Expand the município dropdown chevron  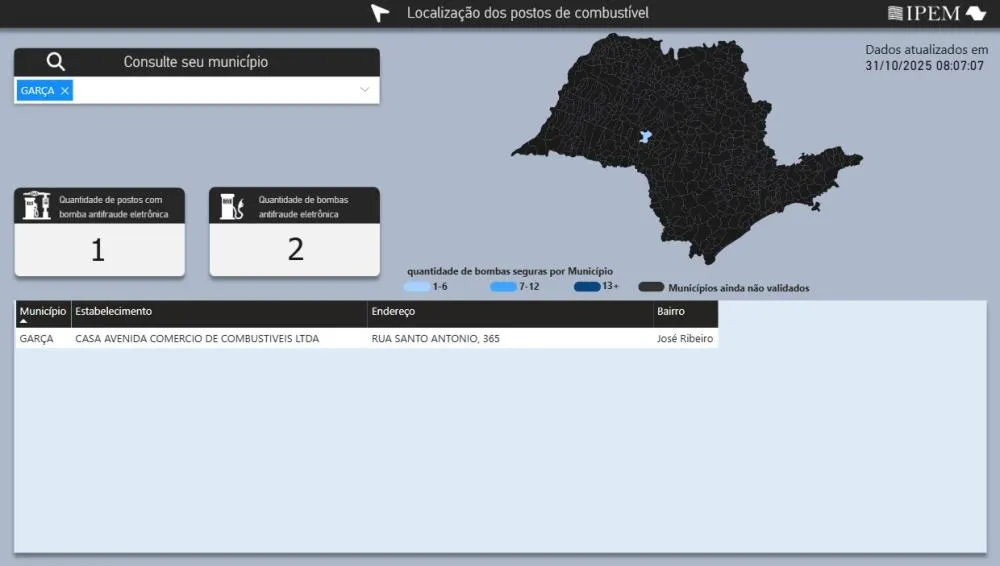365,91
